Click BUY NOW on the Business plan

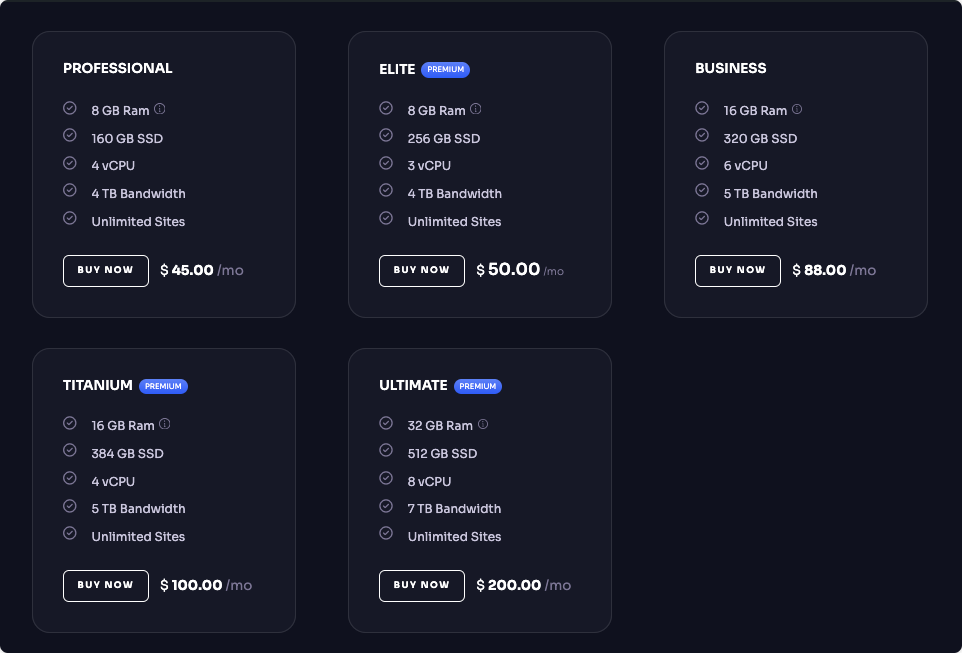[x=738, y=270]
